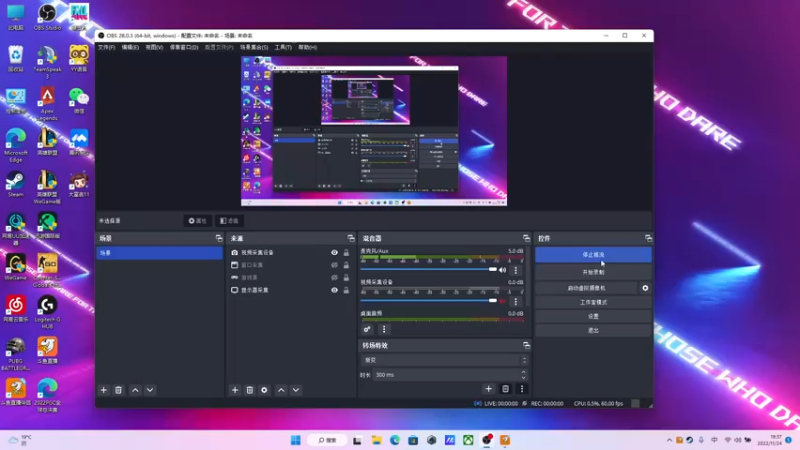This screenshot has width=800, height=450.
Task: Open mixer panel menu dots beside gear
Action: coord(384,329)
